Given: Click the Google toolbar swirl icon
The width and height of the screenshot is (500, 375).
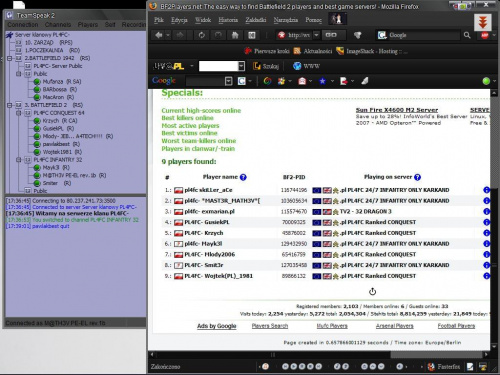Looking at the screenshot, I should [x=267, y=81].
